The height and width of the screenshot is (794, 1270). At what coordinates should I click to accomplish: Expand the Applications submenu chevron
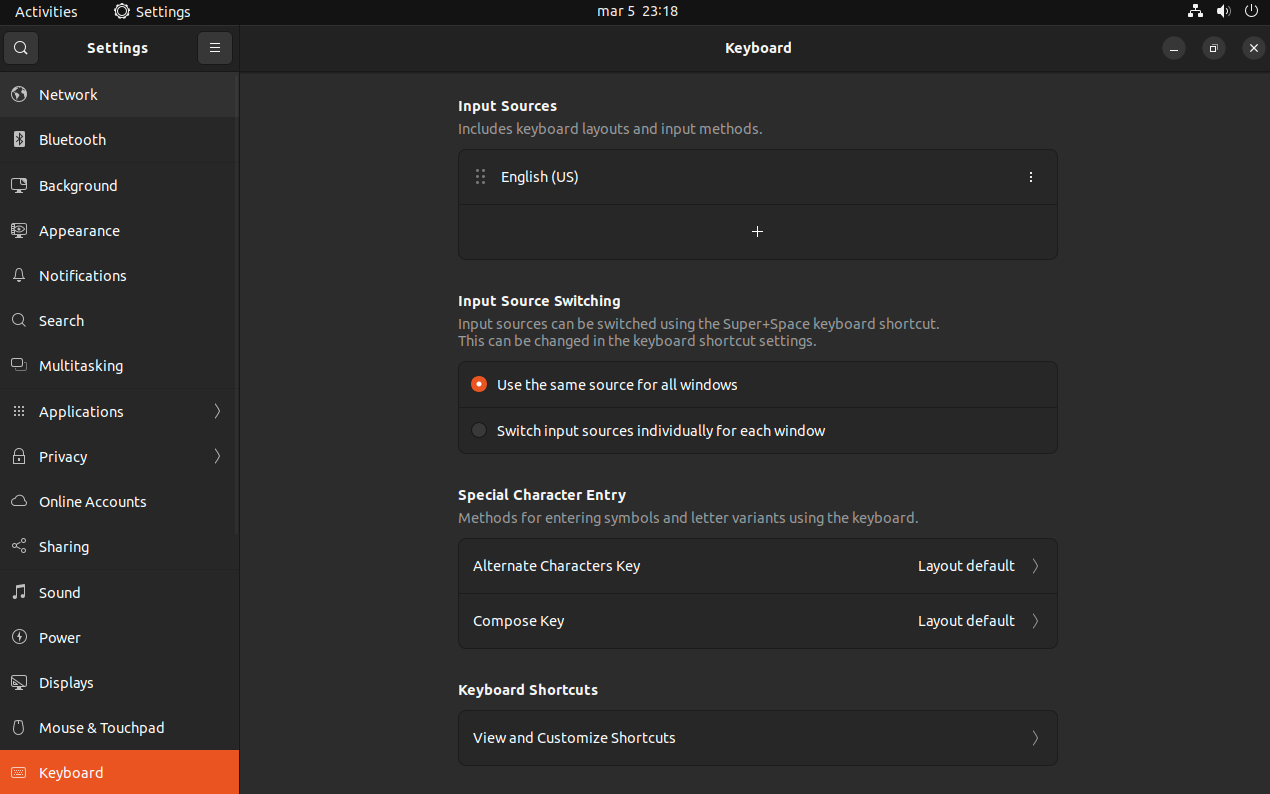tap(217, 412)
